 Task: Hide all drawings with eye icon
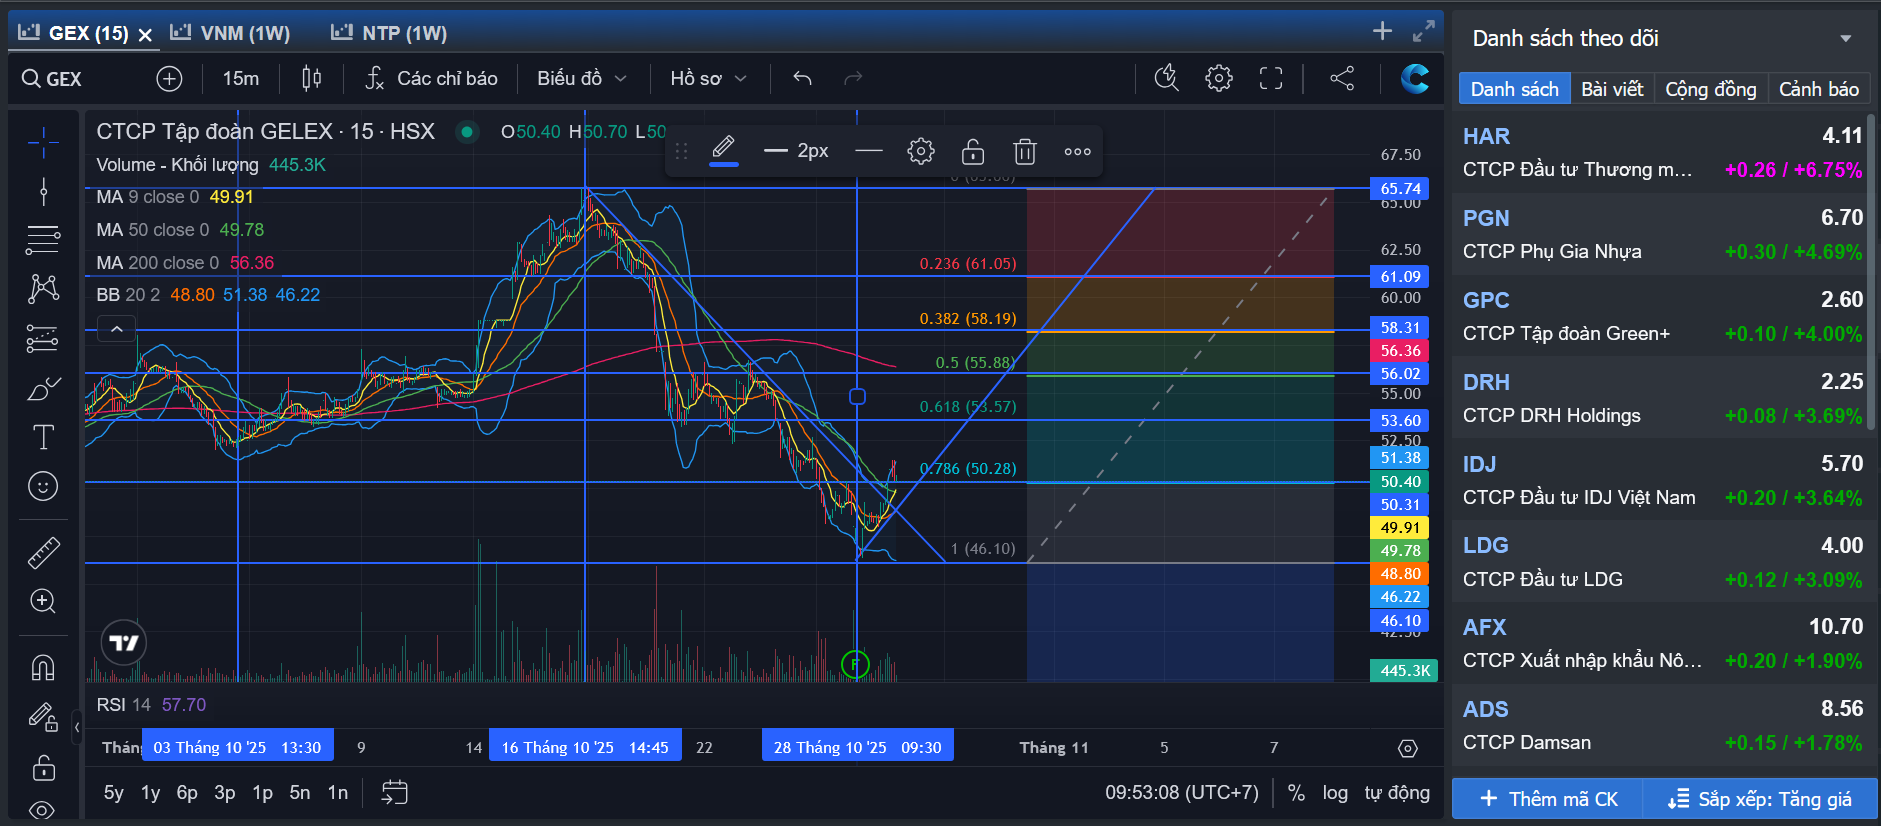[x=43, y=810]
